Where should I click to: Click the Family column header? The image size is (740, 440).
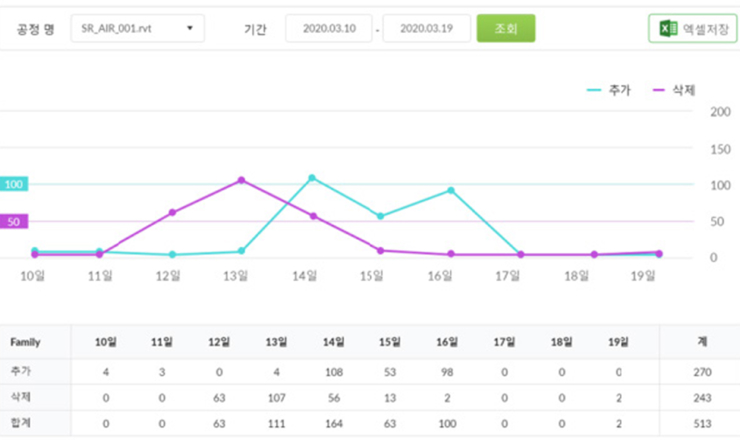point(25,342)
